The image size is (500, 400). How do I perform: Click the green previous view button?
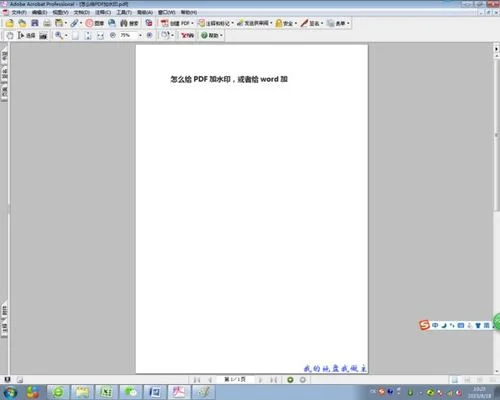[290, 380]
